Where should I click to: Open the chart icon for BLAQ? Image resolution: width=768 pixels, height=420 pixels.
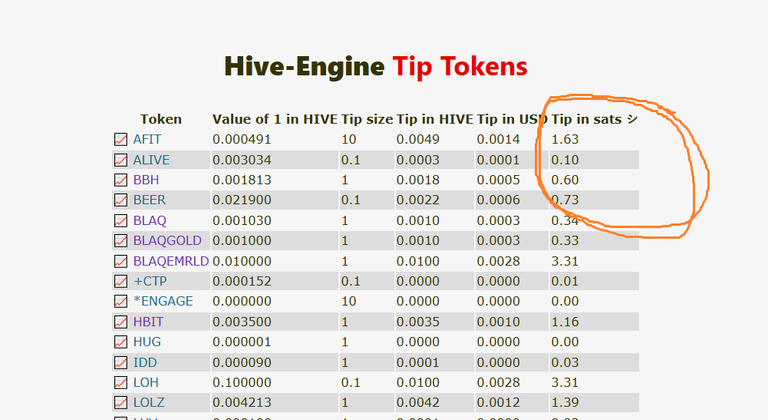click(x=120, y=221)
